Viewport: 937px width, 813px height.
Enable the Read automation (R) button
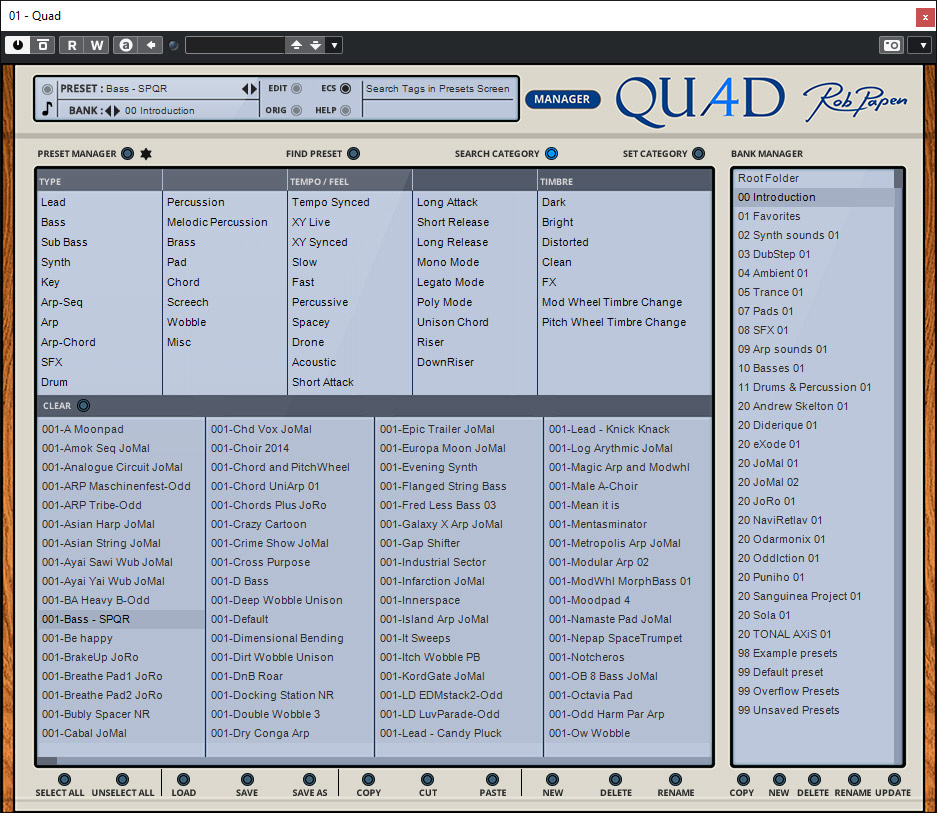(x=72, y=45)
